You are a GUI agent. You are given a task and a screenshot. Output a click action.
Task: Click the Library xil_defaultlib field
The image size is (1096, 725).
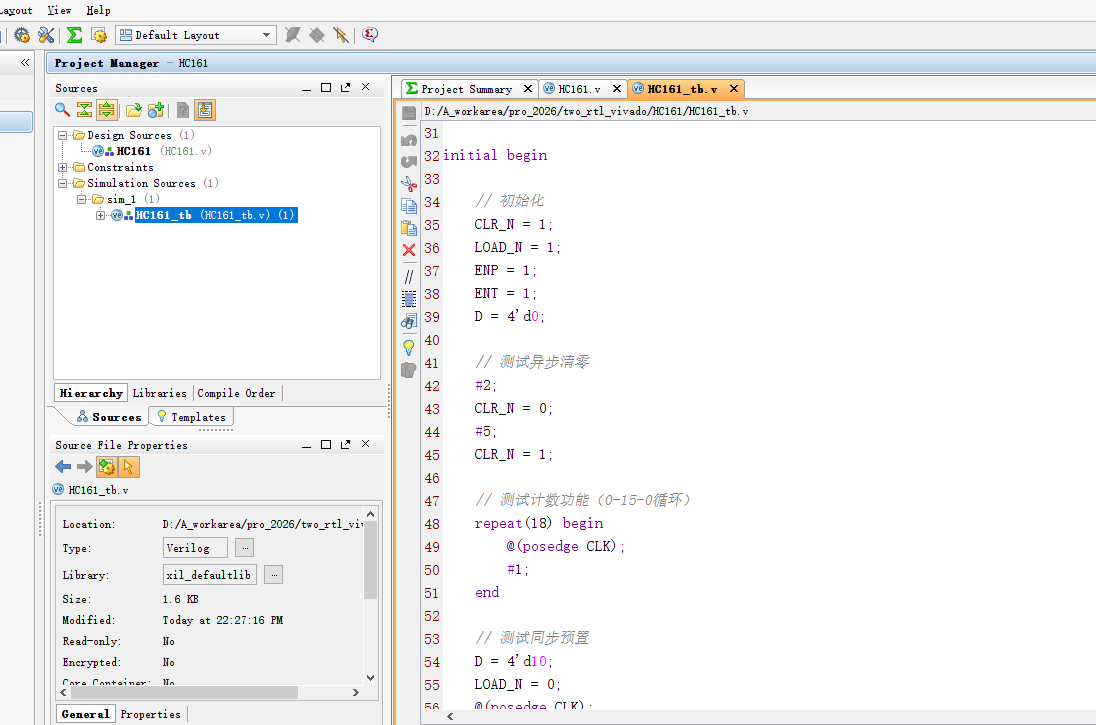[210, 575]
